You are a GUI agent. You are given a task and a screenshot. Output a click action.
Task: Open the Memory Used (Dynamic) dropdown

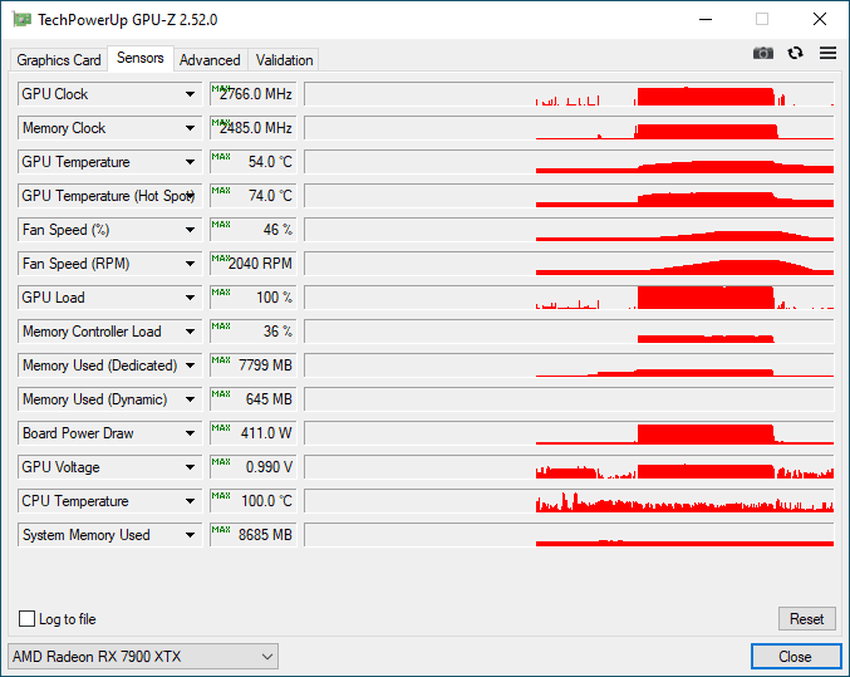click(x=190, y=399)
